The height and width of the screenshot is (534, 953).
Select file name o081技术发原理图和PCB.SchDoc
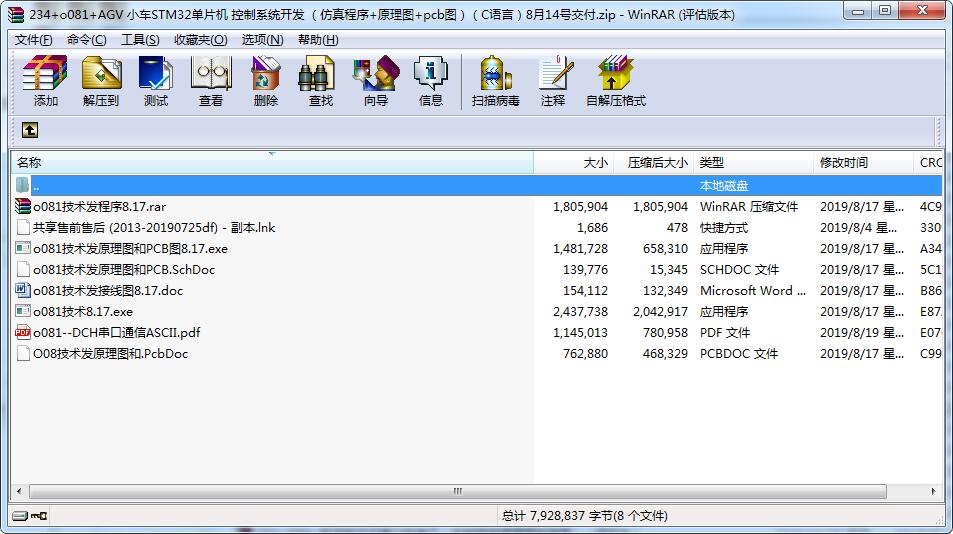pyautogui.click(x=124, y=269)
